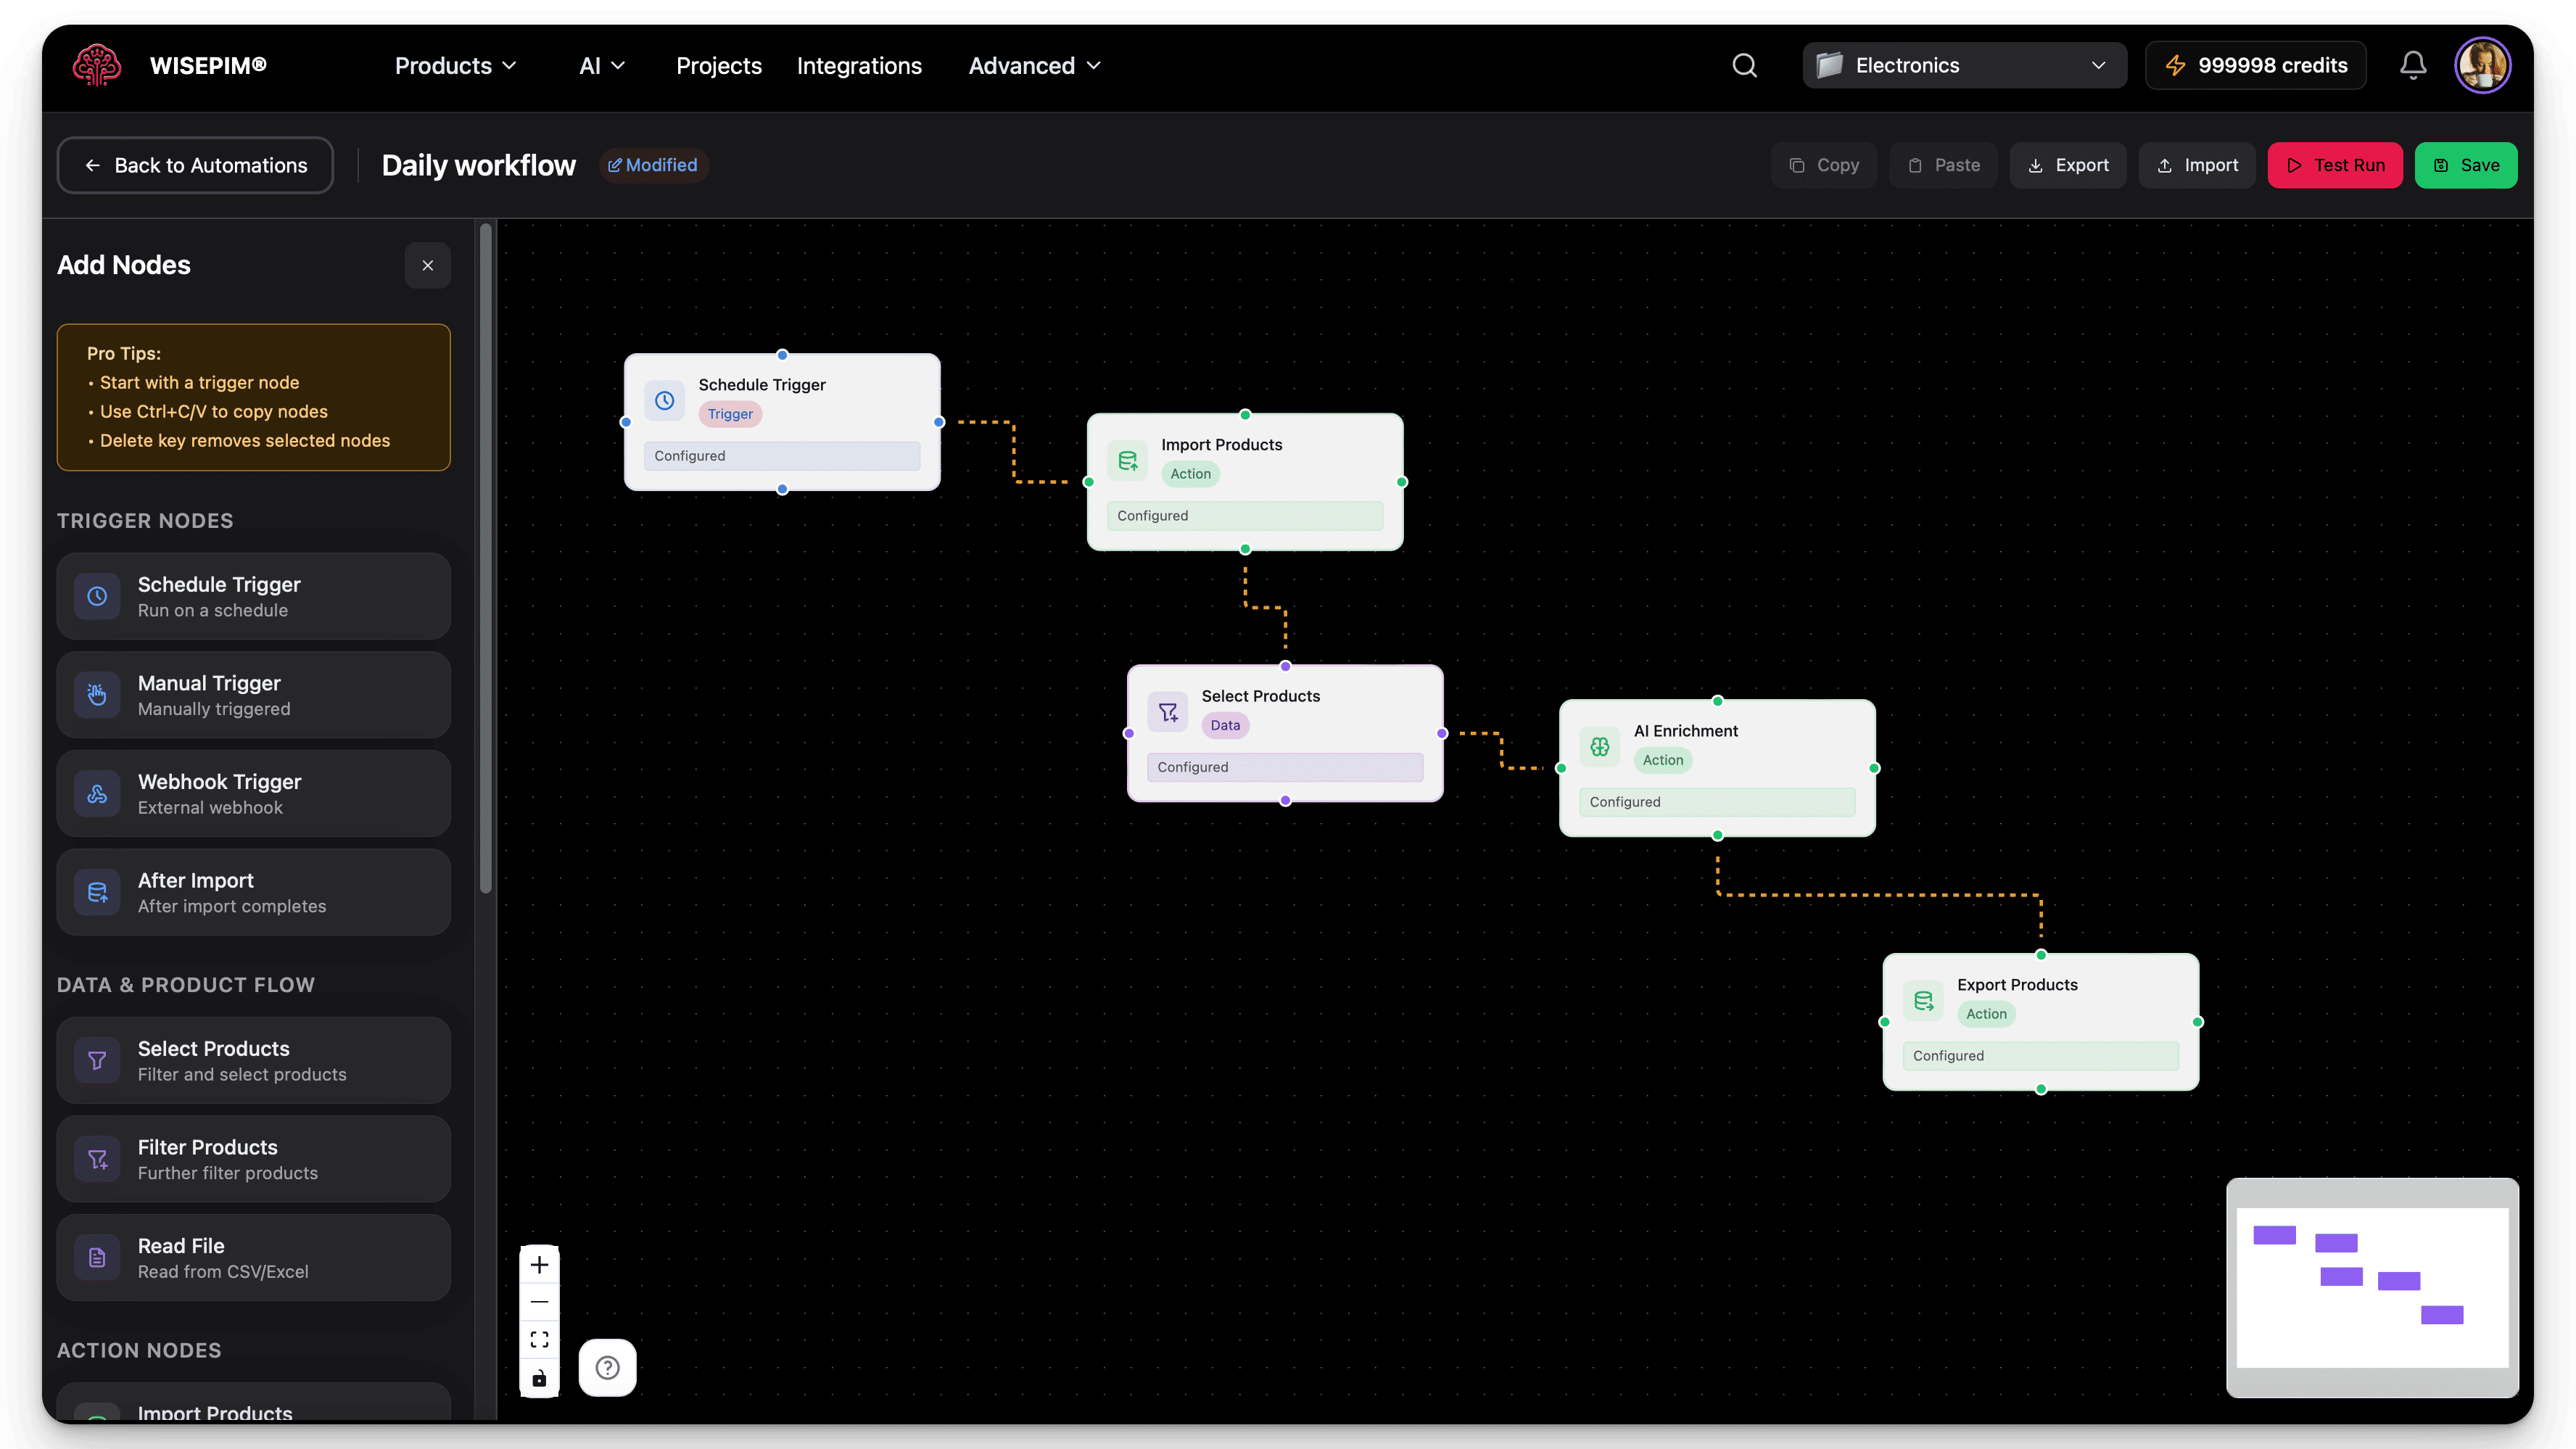Click the notification bell icon
The height and width of the screenshot is (1449, 2576).
tap(2412, 65)
